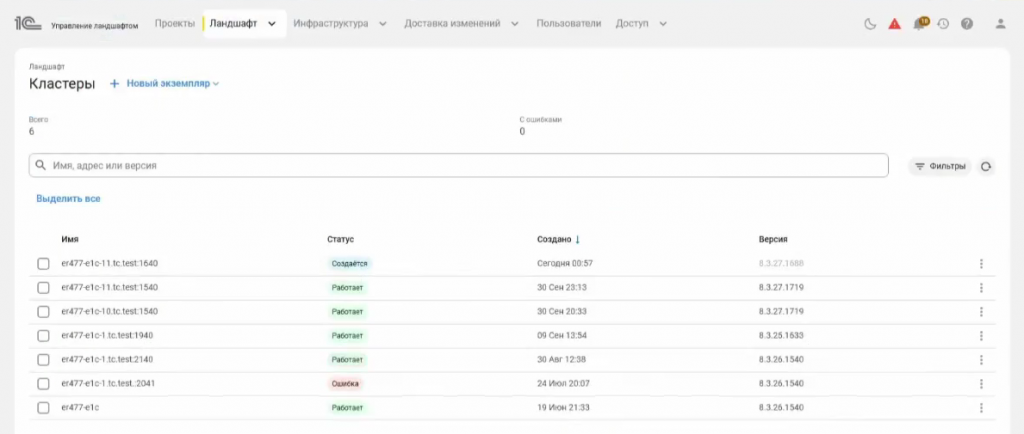Open the notifications bell
The image size is (1024, 434).
point(919,24)
